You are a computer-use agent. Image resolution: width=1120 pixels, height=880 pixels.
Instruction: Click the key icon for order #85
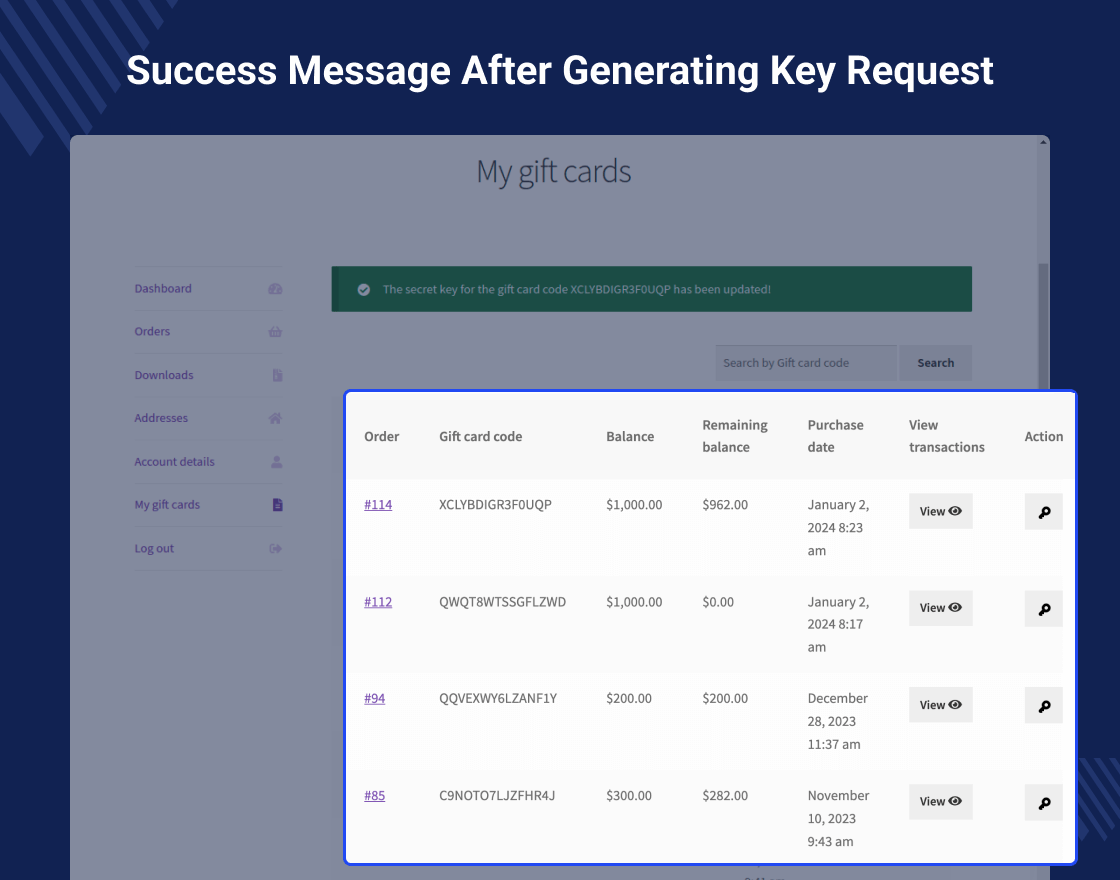click(1043, 802)
